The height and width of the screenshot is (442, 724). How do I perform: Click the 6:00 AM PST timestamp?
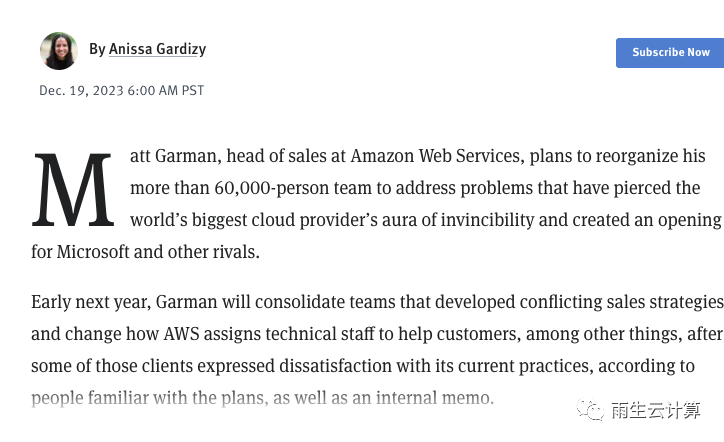point(166,90)
